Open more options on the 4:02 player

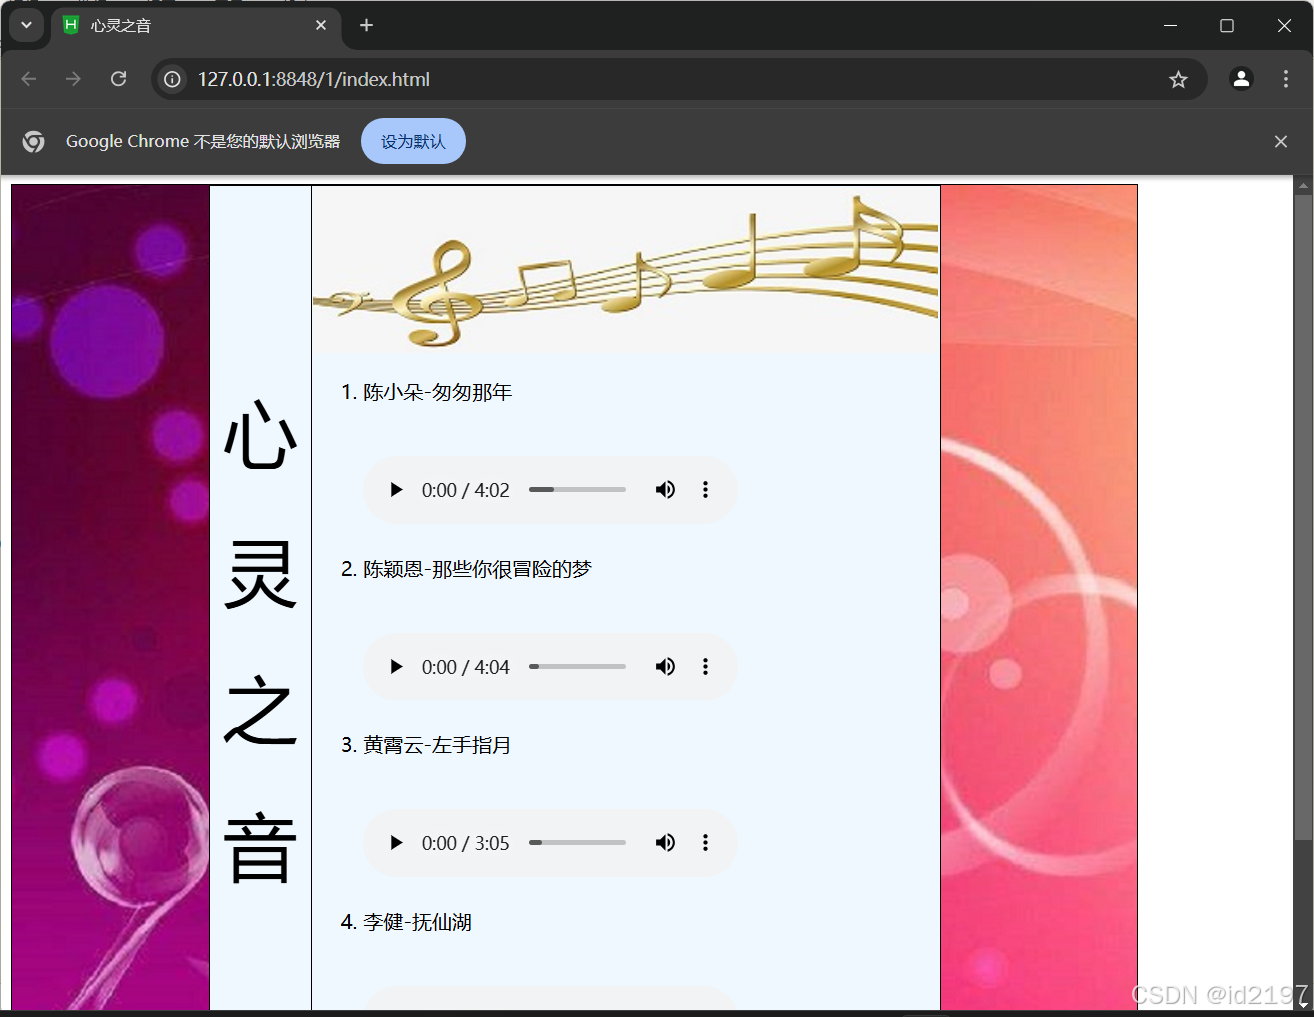(x=705, y=490)
